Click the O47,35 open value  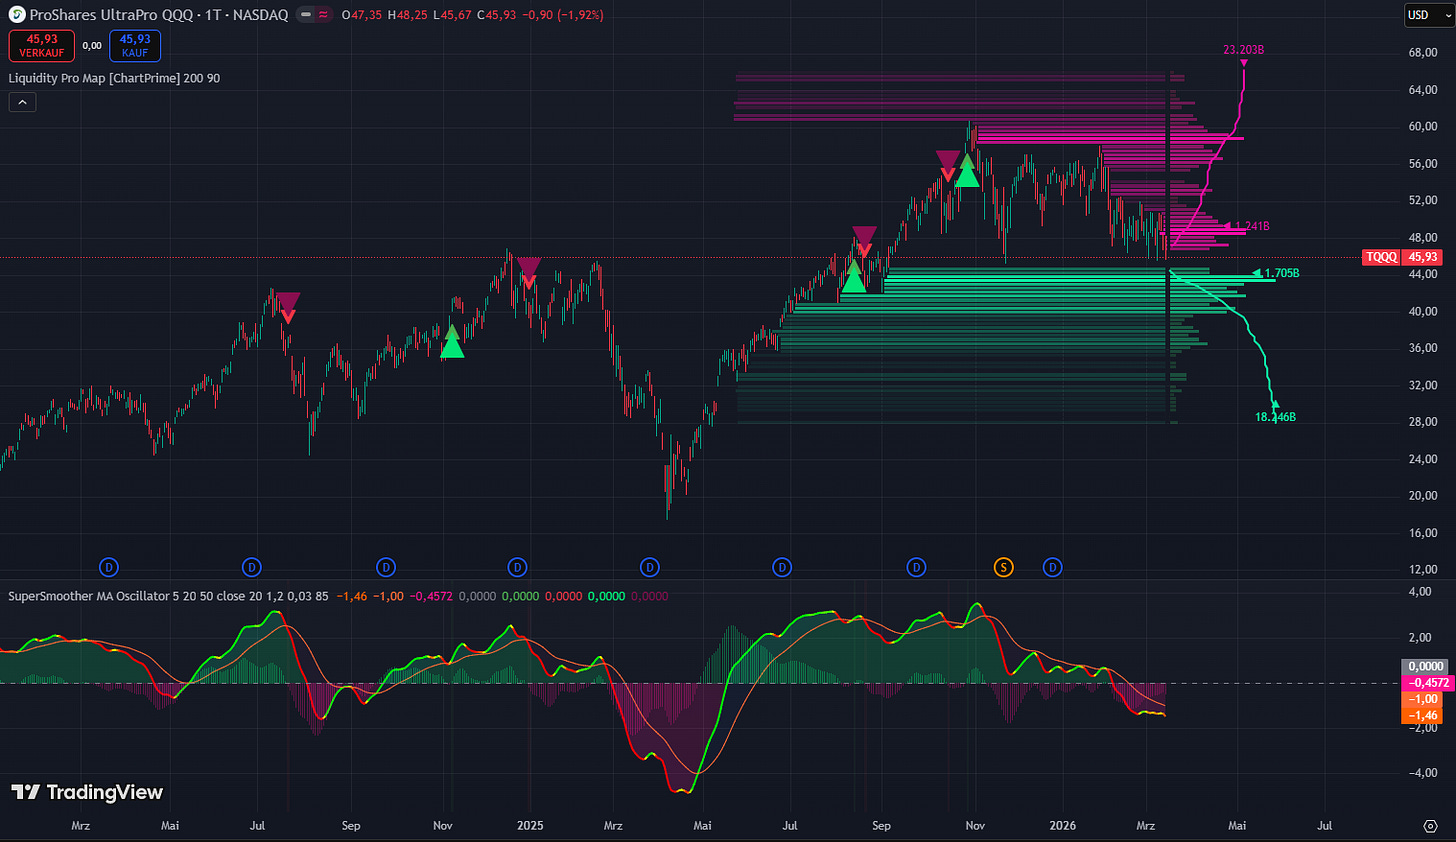(361, 15)
